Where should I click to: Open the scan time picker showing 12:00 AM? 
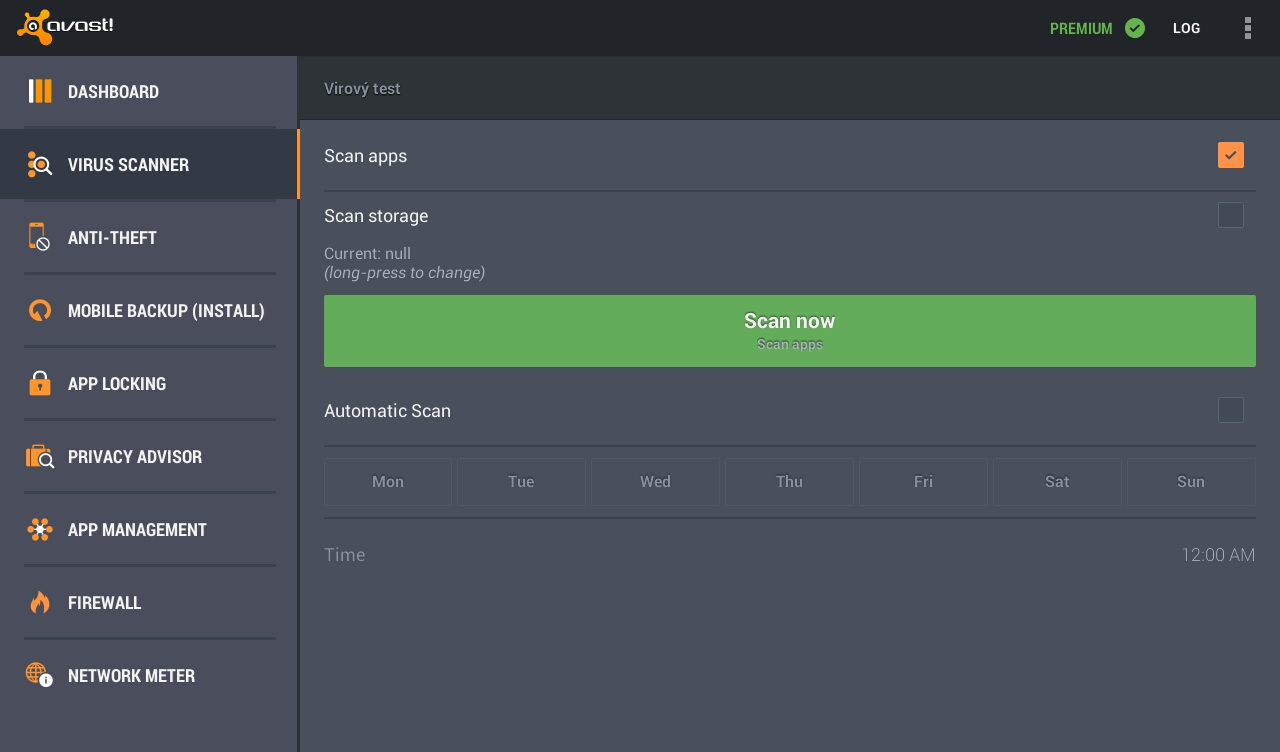1218,555
